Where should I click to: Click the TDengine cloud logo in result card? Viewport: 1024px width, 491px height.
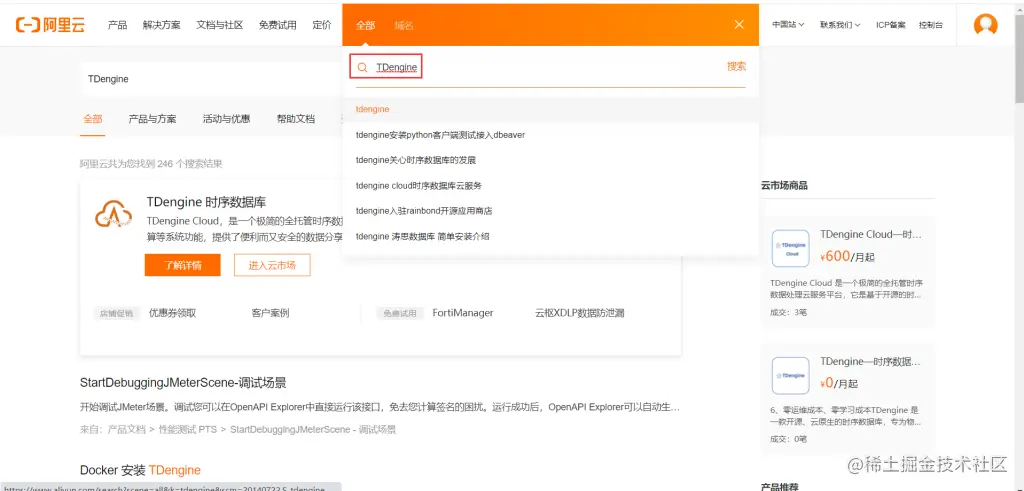[x=114, y=213]
